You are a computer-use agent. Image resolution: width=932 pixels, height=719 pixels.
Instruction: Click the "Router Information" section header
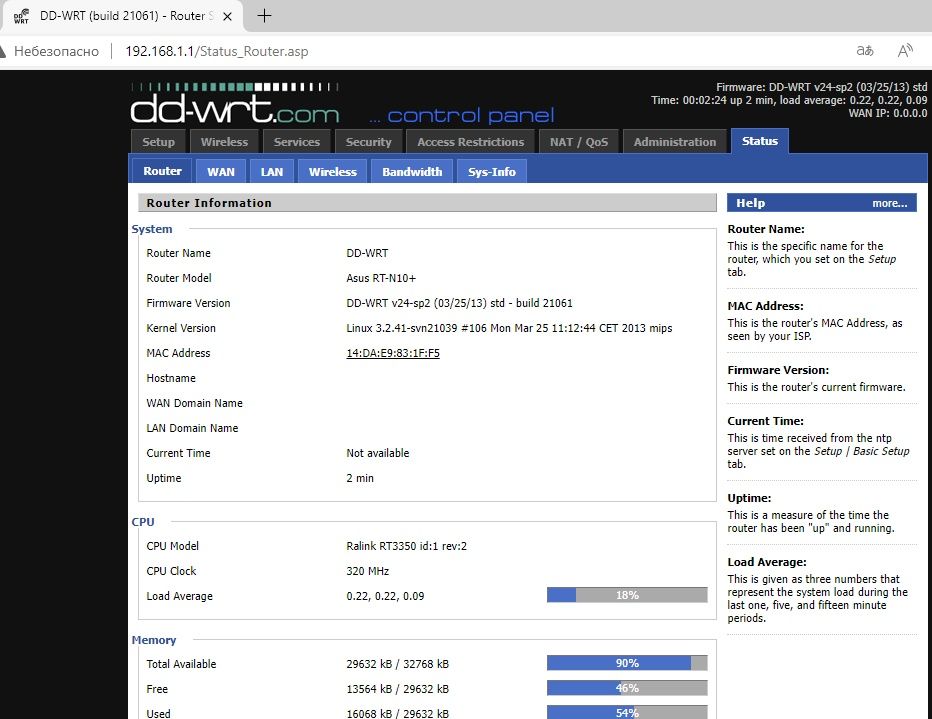[x=427, y=203]
